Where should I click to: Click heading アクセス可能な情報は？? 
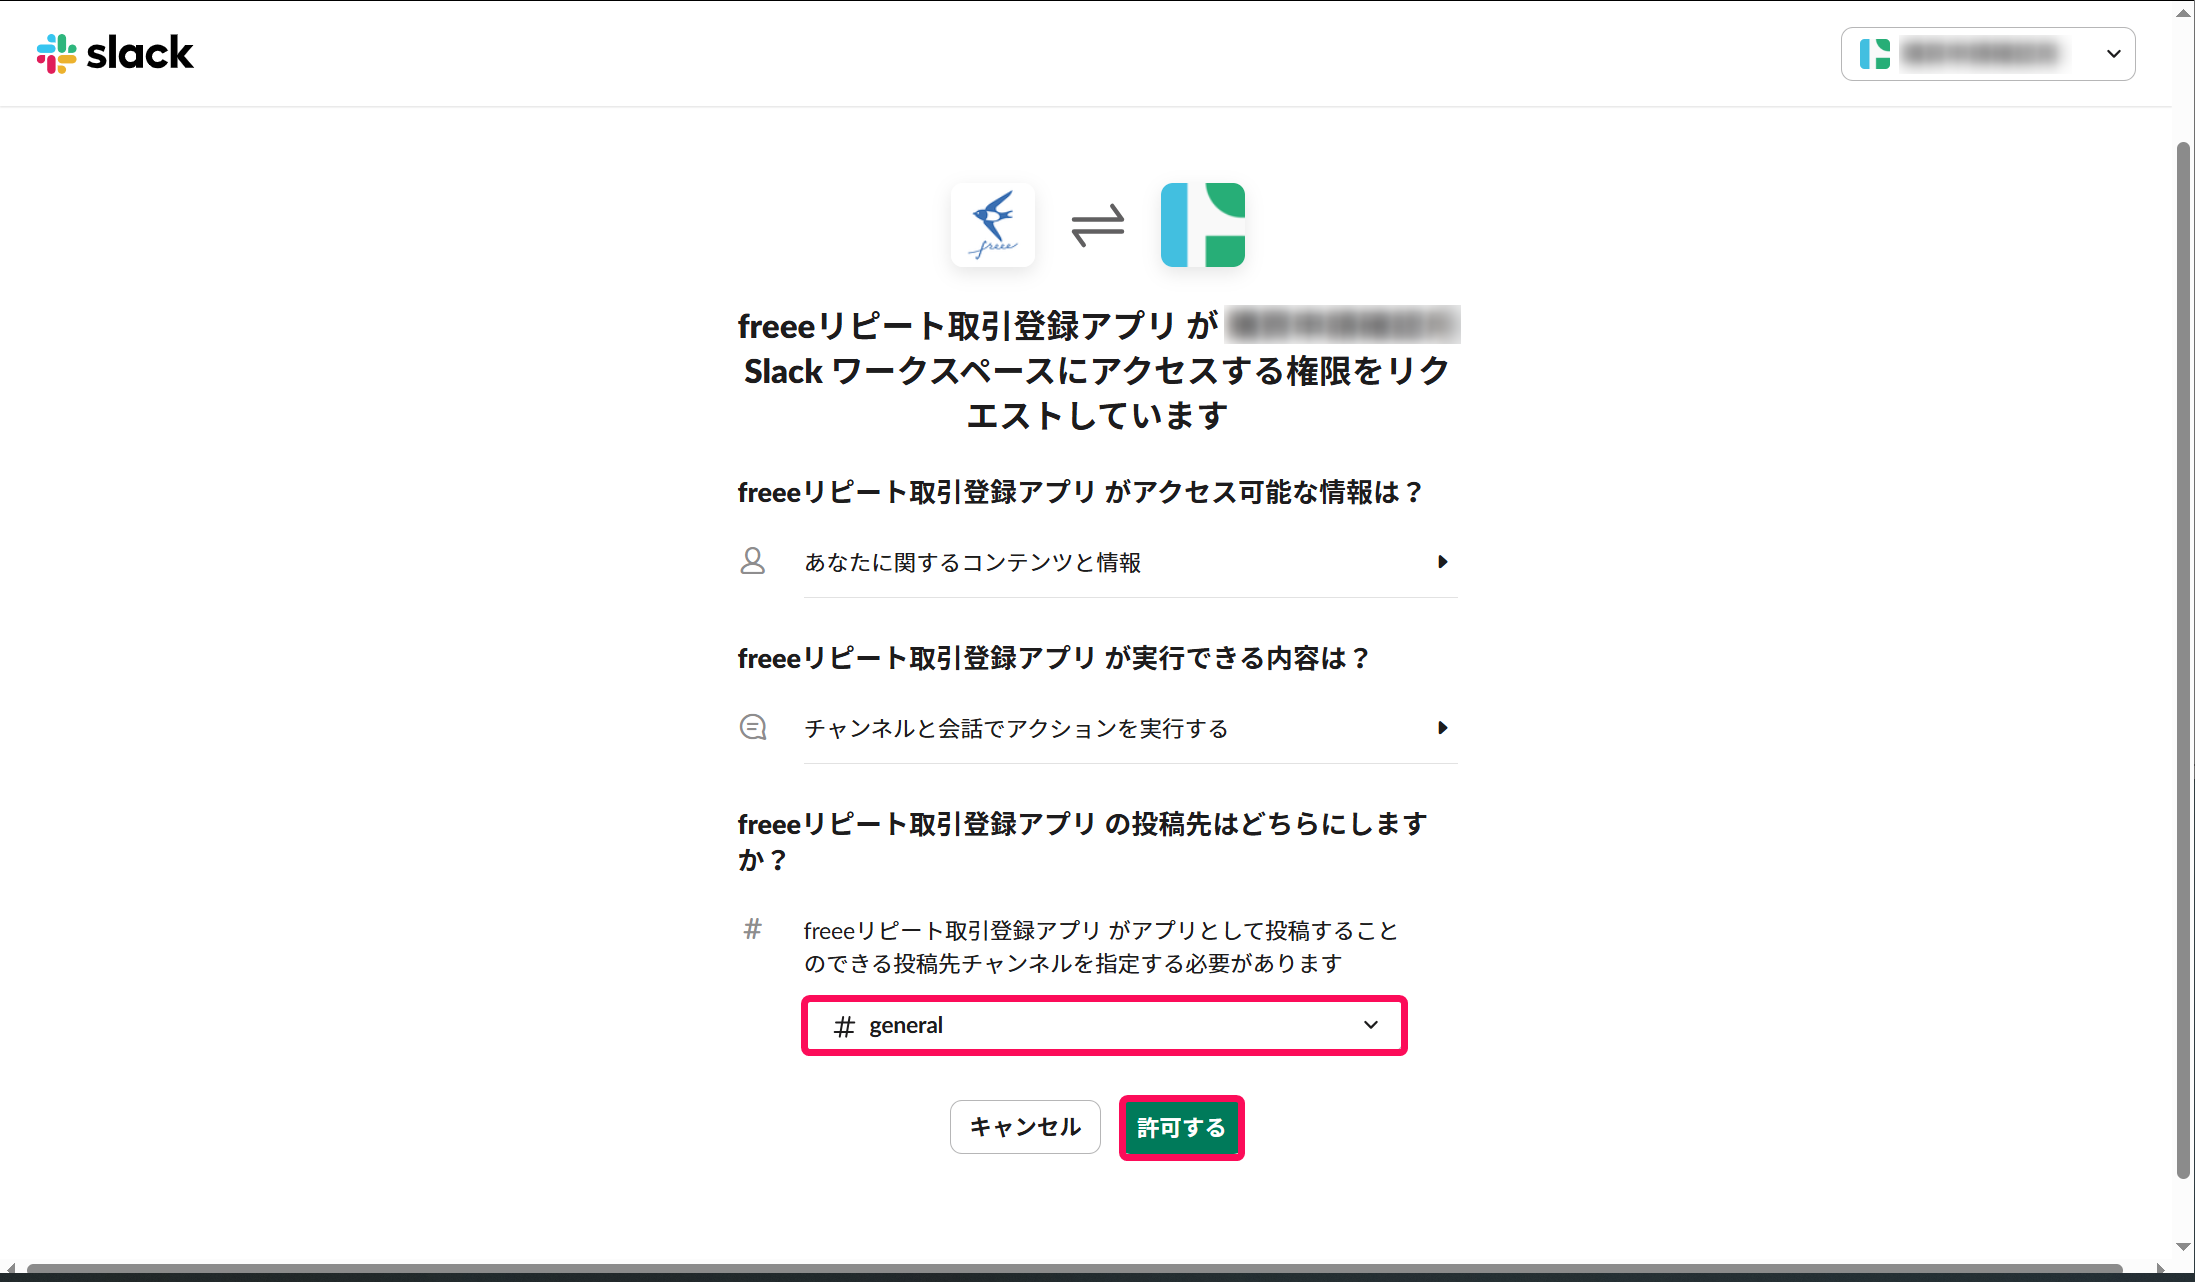[1080, 492]
